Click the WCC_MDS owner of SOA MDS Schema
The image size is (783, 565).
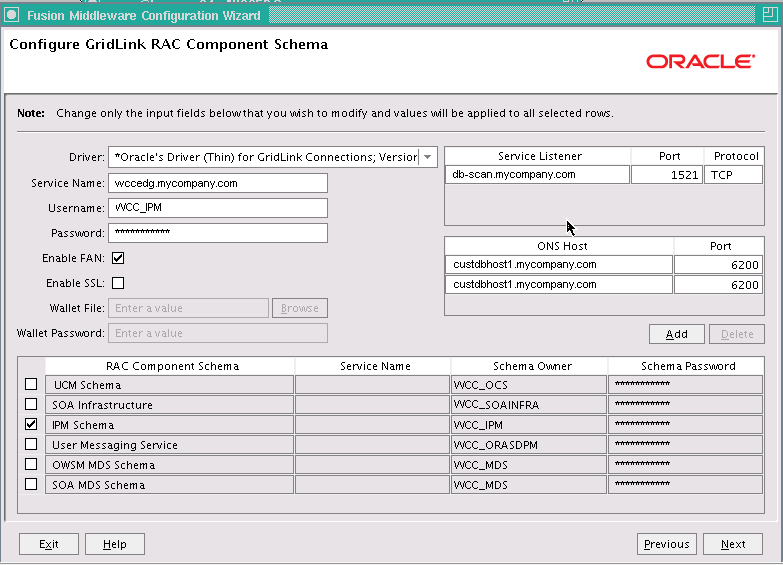coord(529,485)
